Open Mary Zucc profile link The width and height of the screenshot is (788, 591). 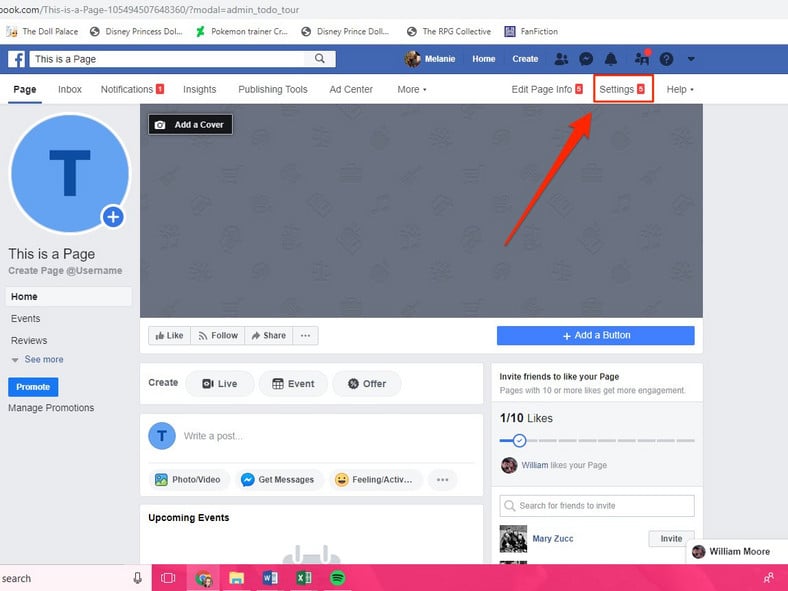click(x=553, y=538)
